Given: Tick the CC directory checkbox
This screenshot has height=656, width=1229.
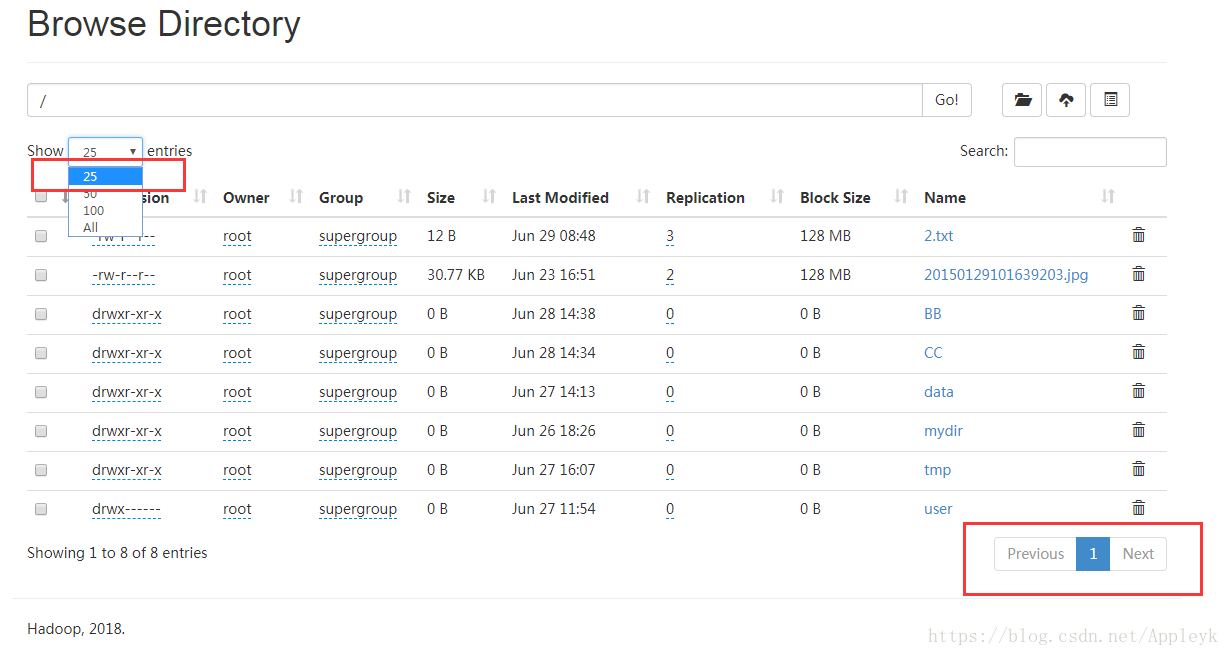Looking at the screenshot, I should point(41,353).
